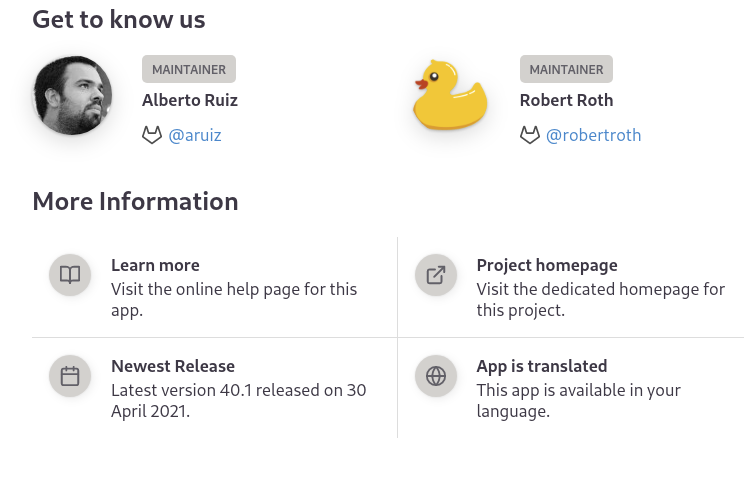The height and width of the screenshot is (479, 744).
Task: Open the Learn more help page title
Action: click(x=155, y=265)
